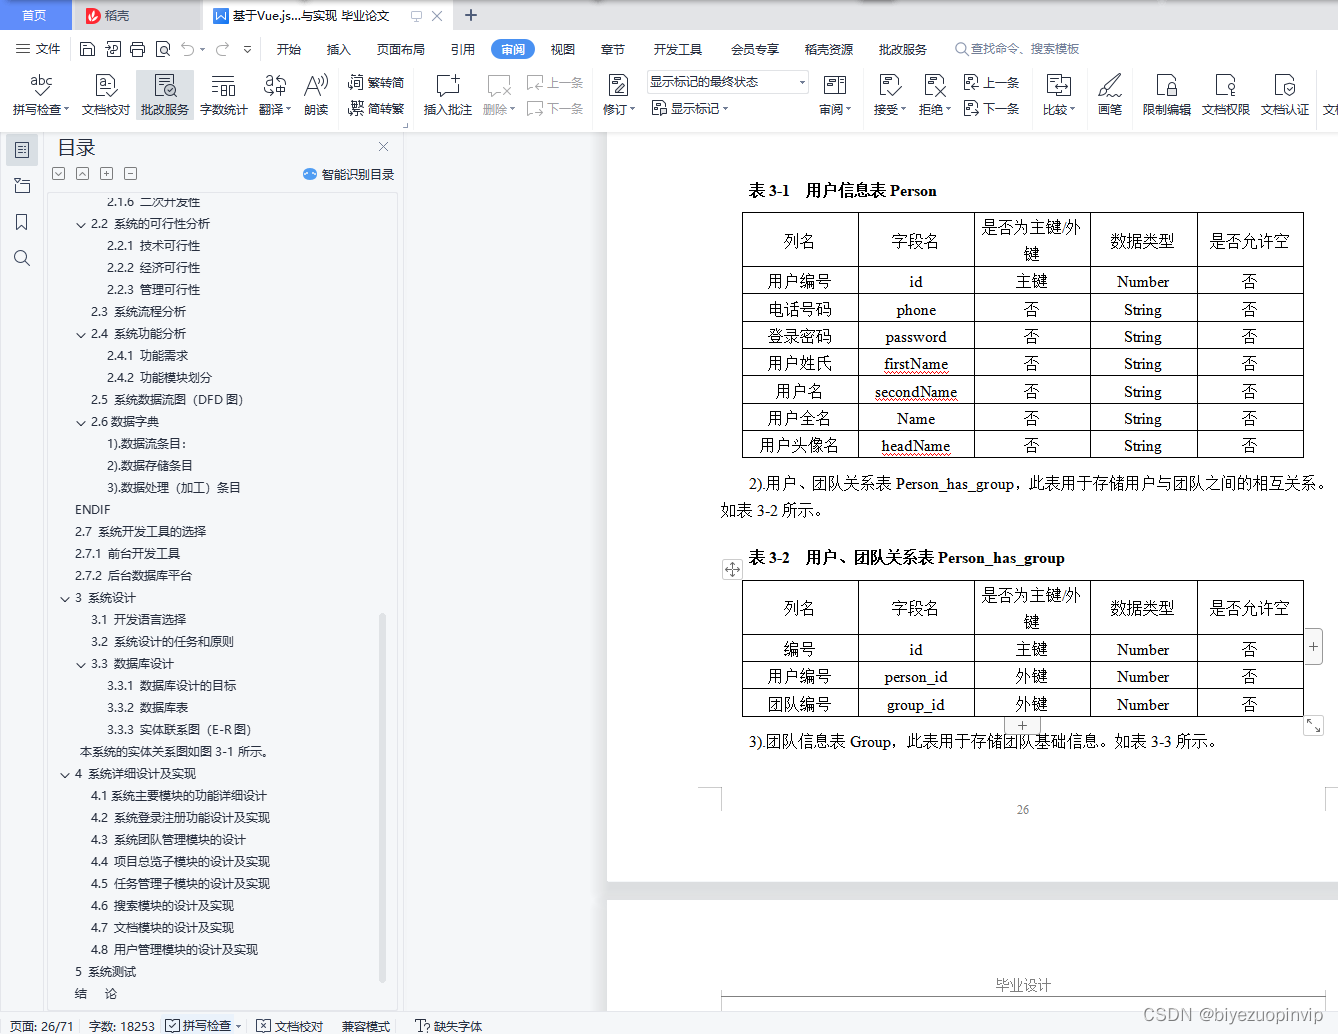Click the undo arrow icon
This screenshot has height=1034, width=1338.
click(188, 49)
